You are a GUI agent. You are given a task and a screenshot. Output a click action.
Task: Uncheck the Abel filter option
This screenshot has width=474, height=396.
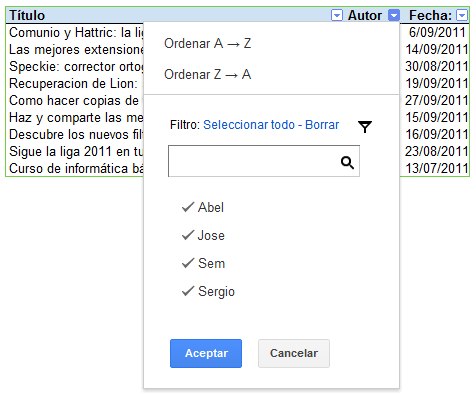point(203,207)
